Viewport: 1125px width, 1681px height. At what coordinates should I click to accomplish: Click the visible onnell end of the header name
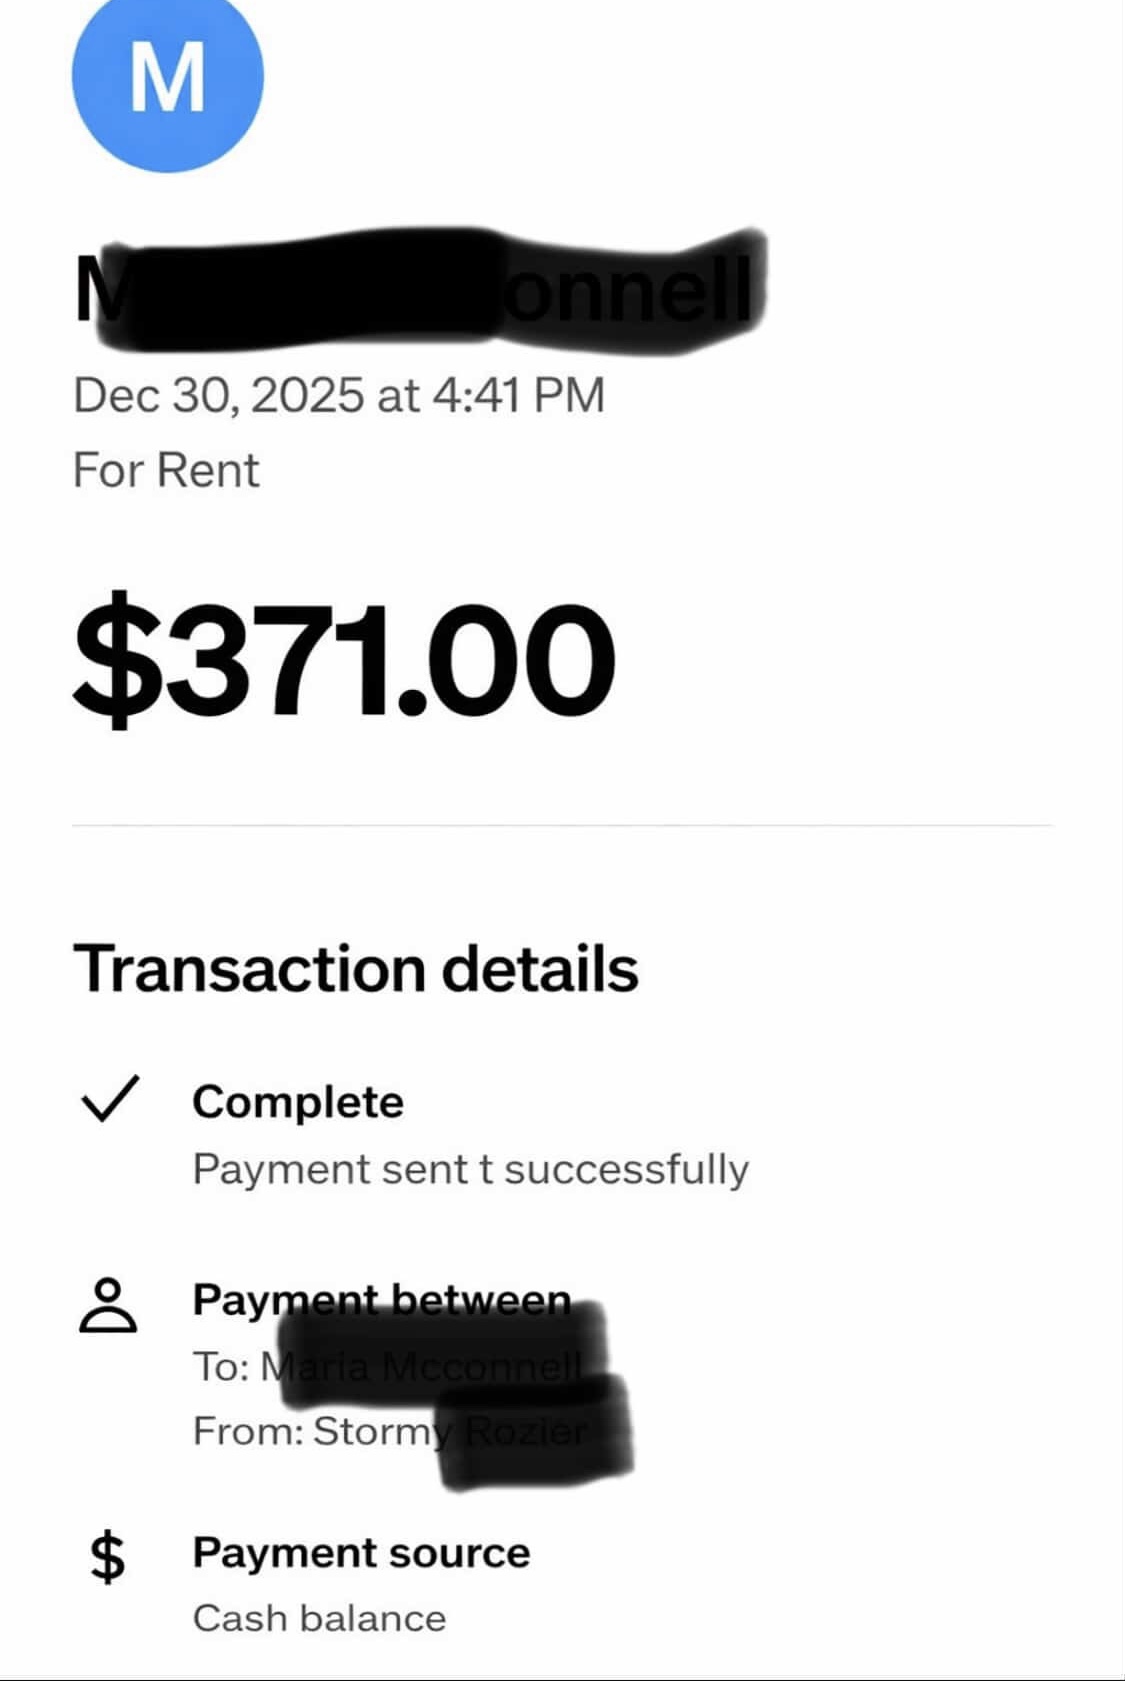[x=630, y=292]
